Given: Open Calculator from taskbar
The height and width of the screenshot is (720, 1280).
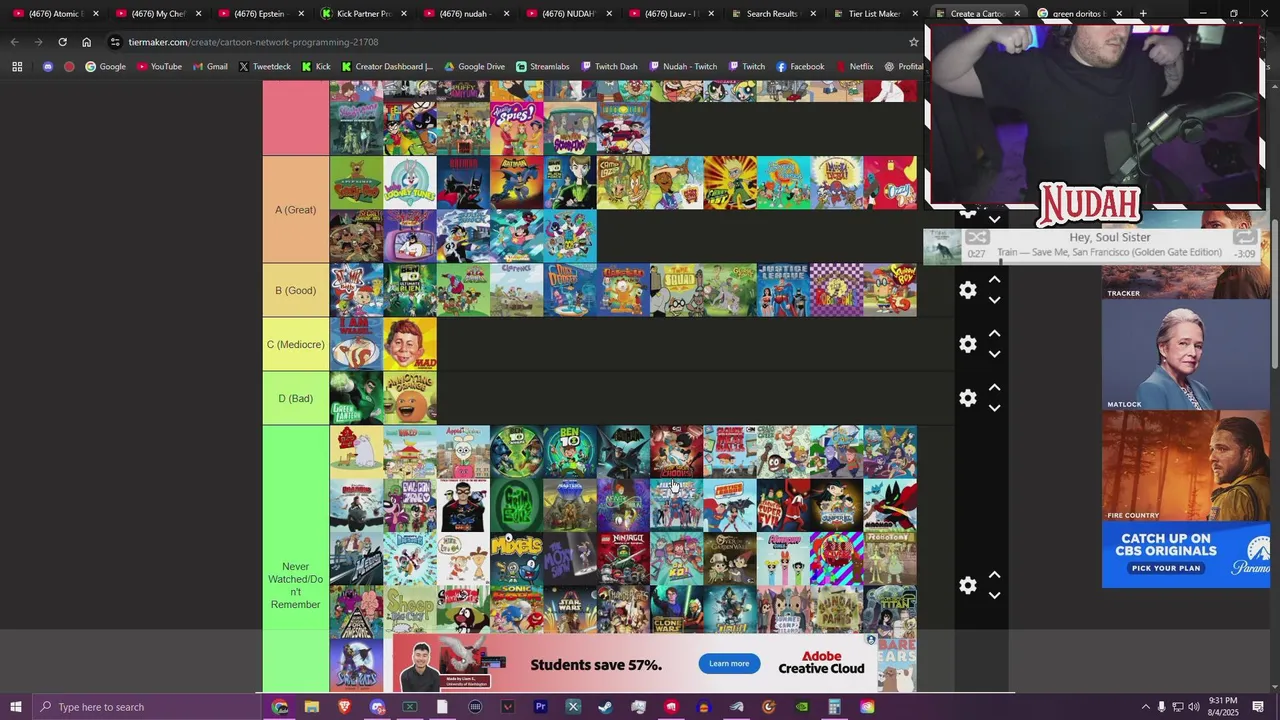Looking at the screenshot, I should 834,707.
